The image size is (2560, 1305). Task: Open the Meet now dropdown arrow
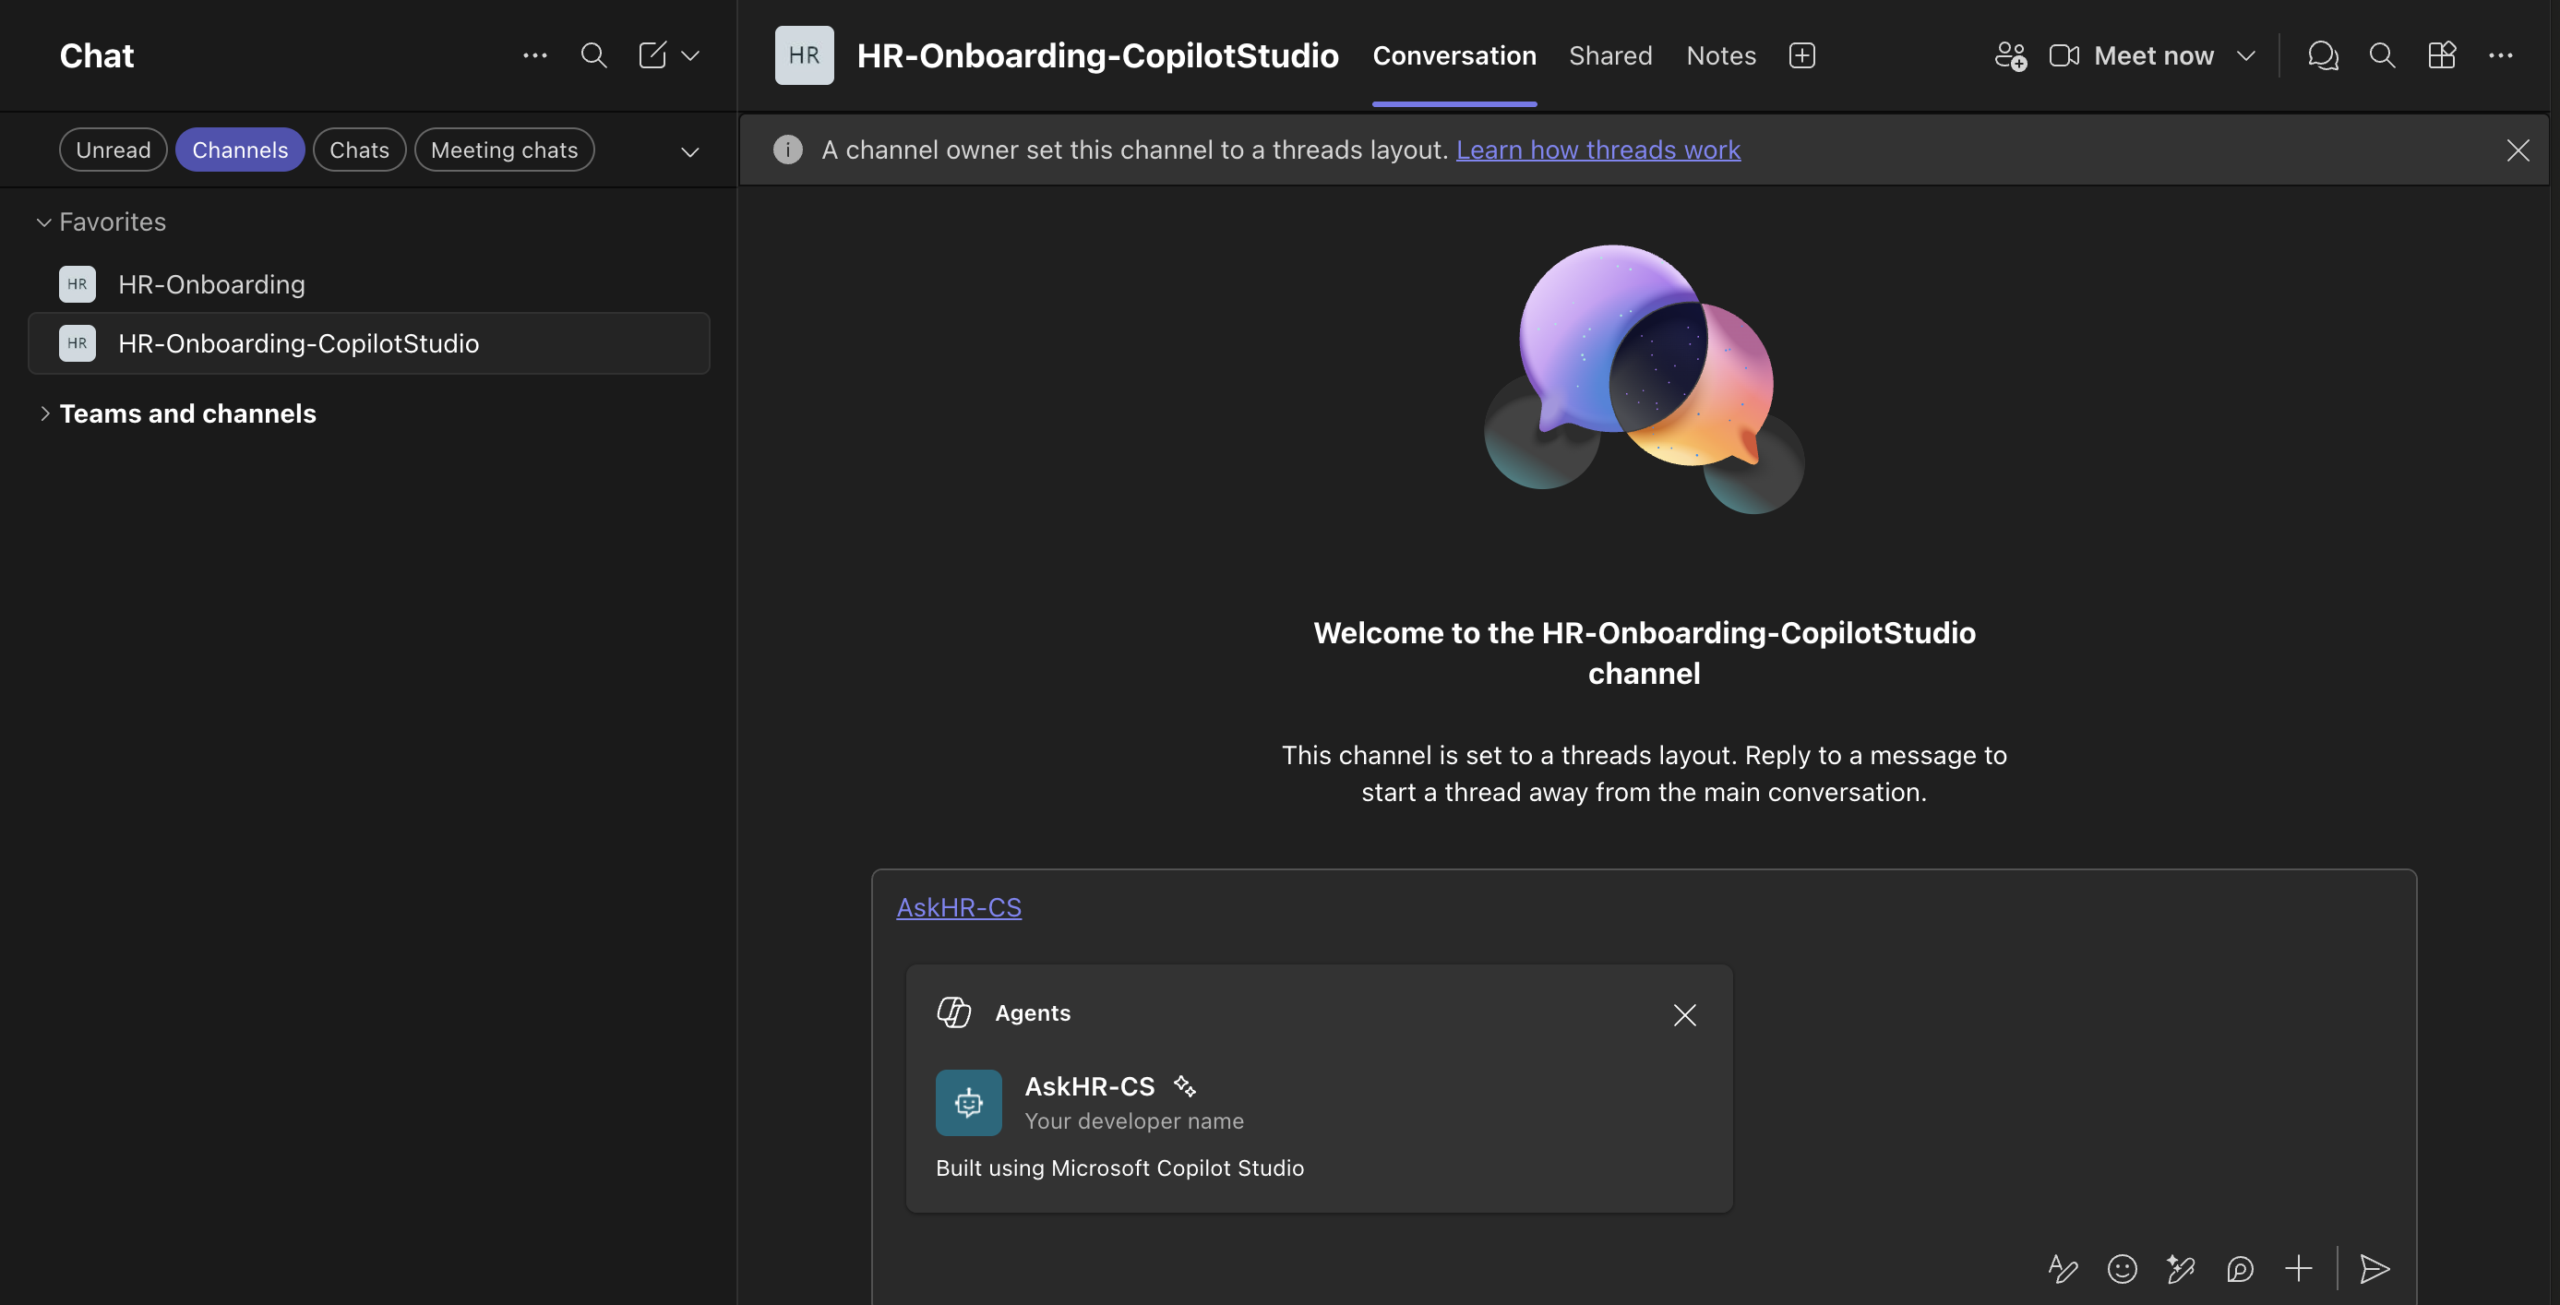point(2246,55)
